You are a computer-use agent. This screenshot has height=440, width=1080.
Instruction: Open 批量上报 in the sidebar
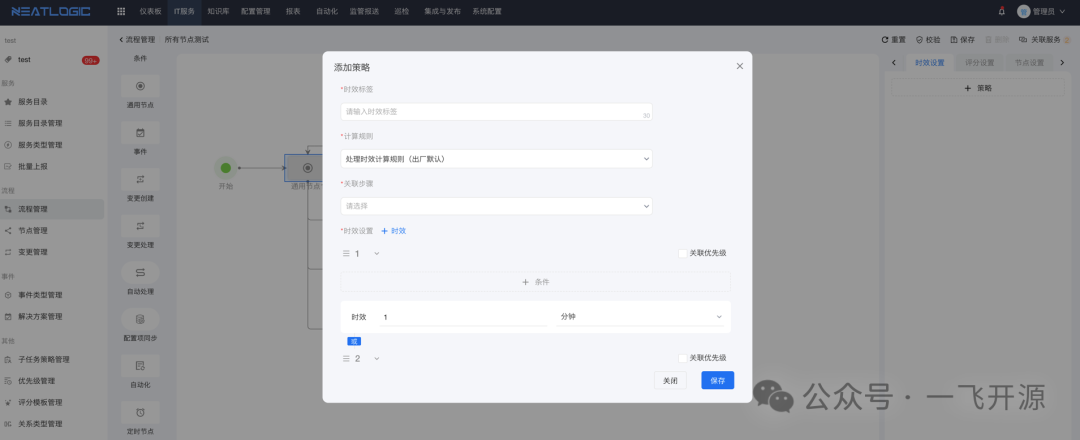click(32, 166)
